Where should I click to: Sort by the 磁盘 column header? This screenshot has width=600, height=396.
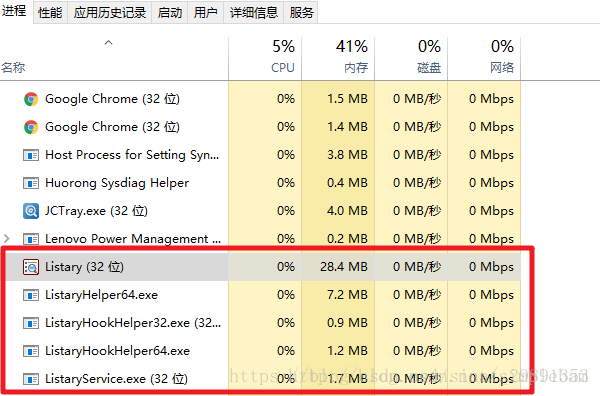pos(411,58)
